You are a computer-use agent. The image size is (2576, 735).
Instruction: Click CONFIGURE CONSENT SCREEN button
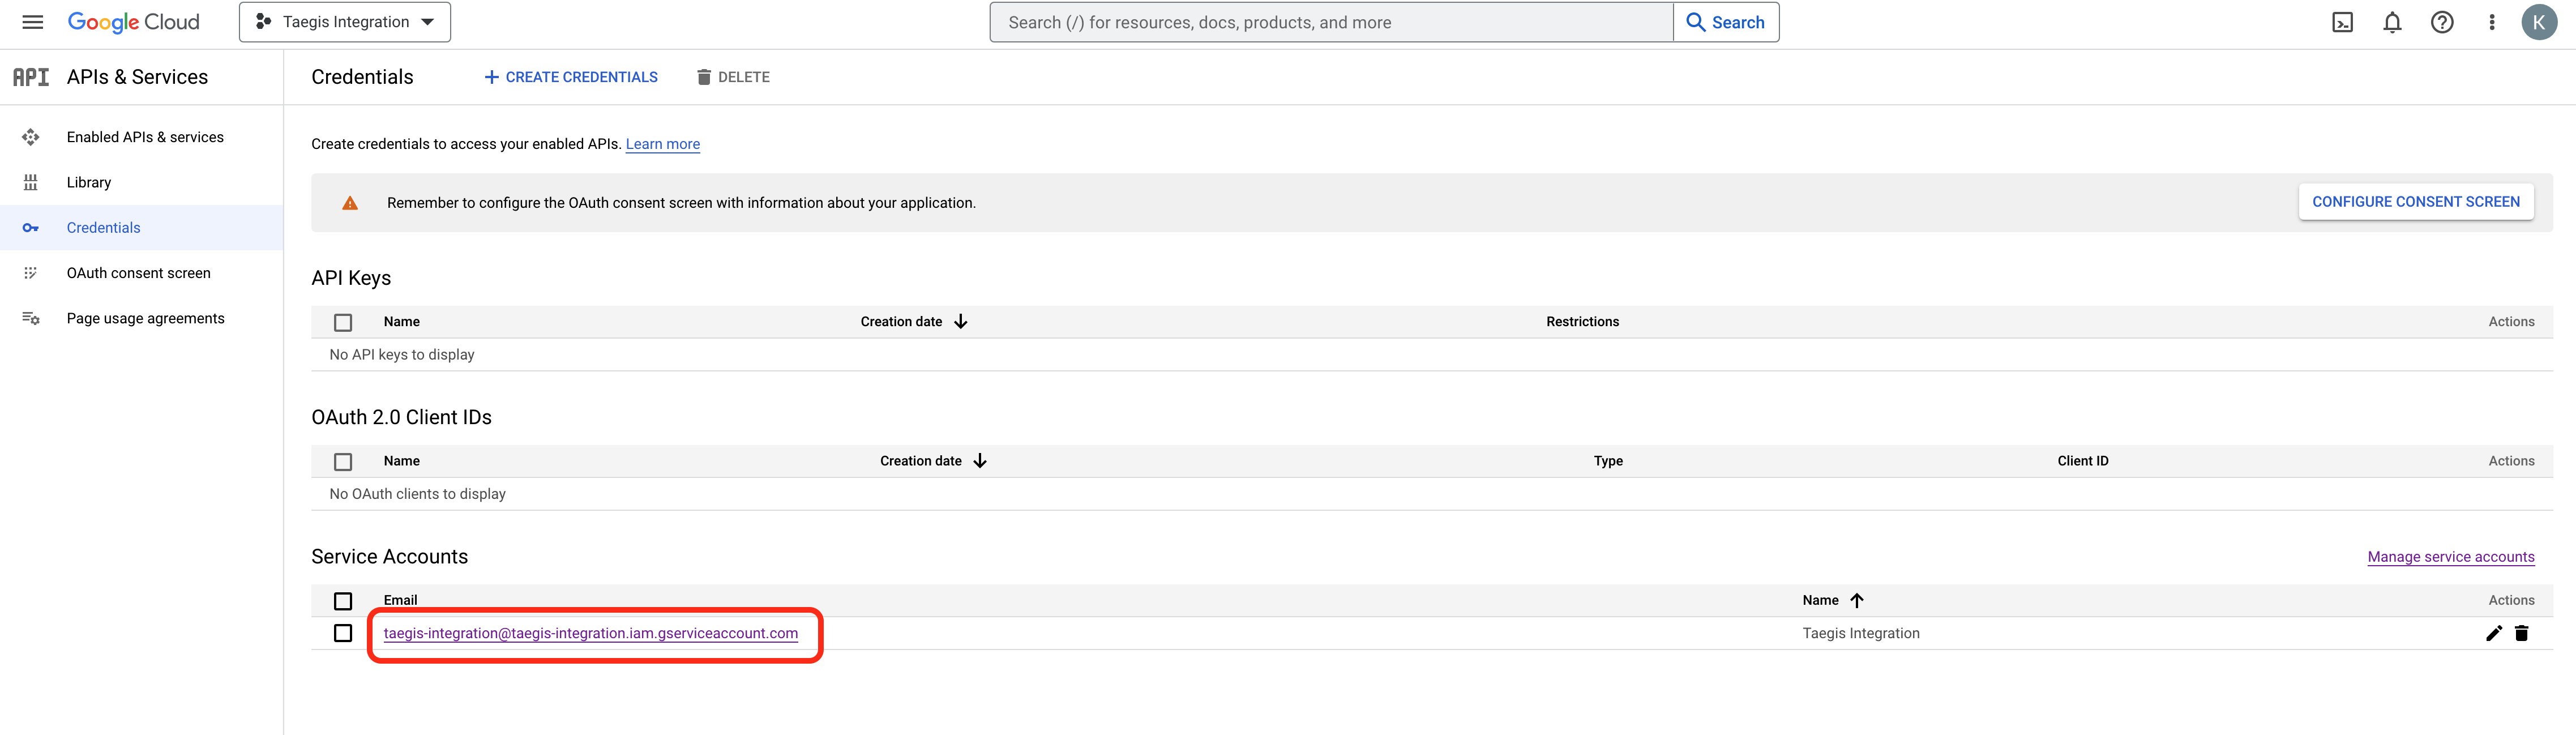2416,202
